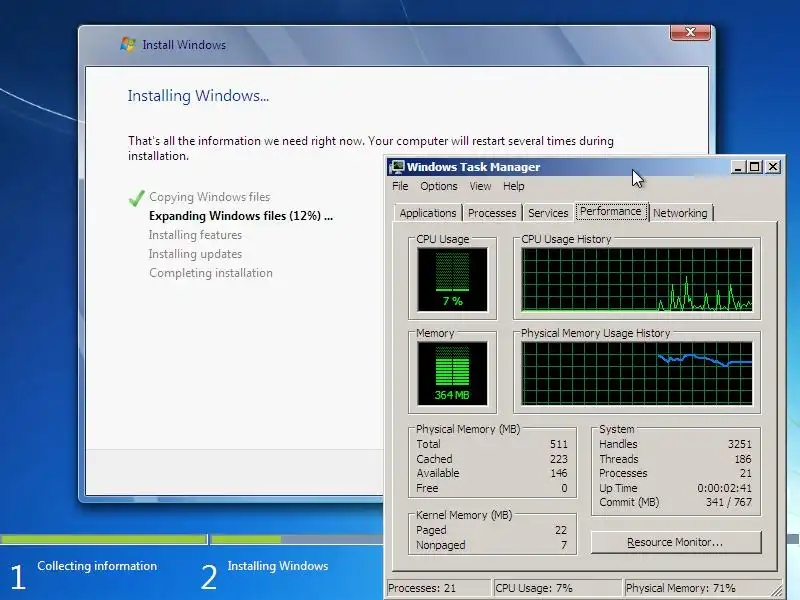
Task: Click the Installing Windows stage progress bar
Action: pos(297,539)
